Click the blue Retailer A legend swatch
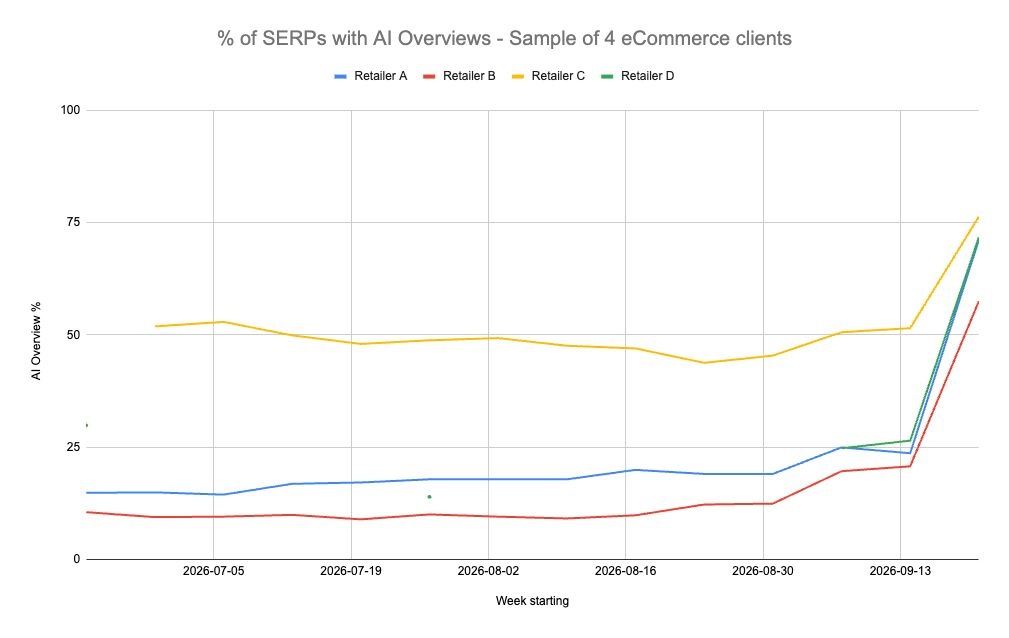Viewport: 1009px width, 638px height. (340, 77)
